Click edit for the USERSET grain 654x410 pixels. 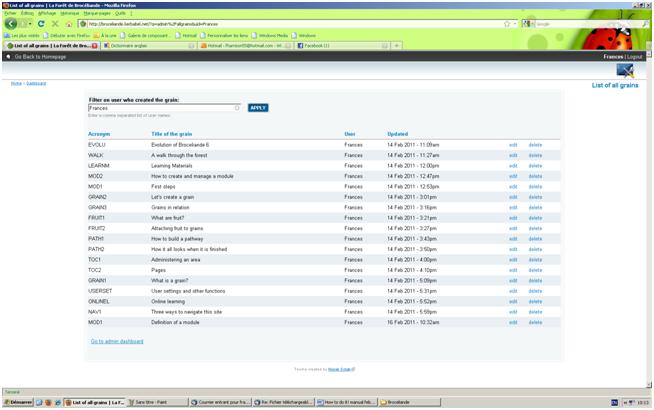(x=513, y=291)
